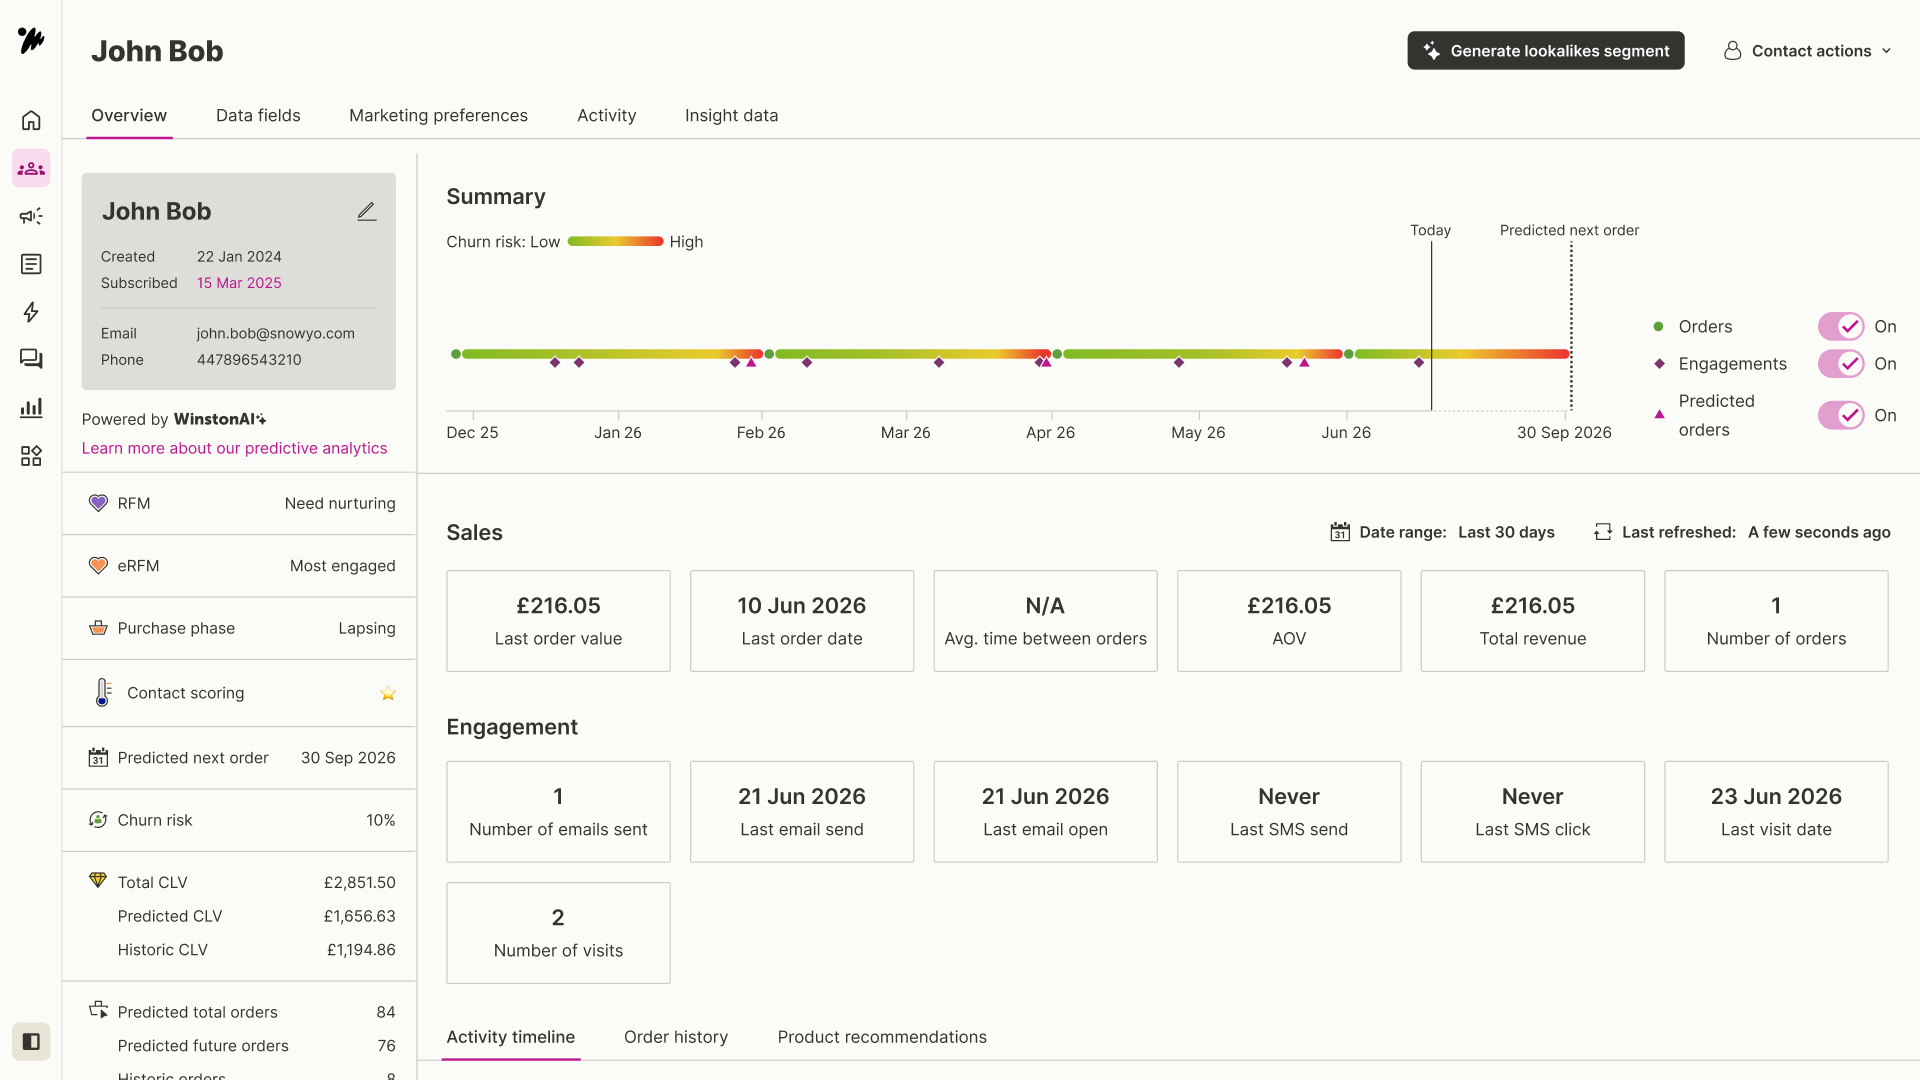
Task: Open the conversations chat icon
Action: click(x=31, y=359)
